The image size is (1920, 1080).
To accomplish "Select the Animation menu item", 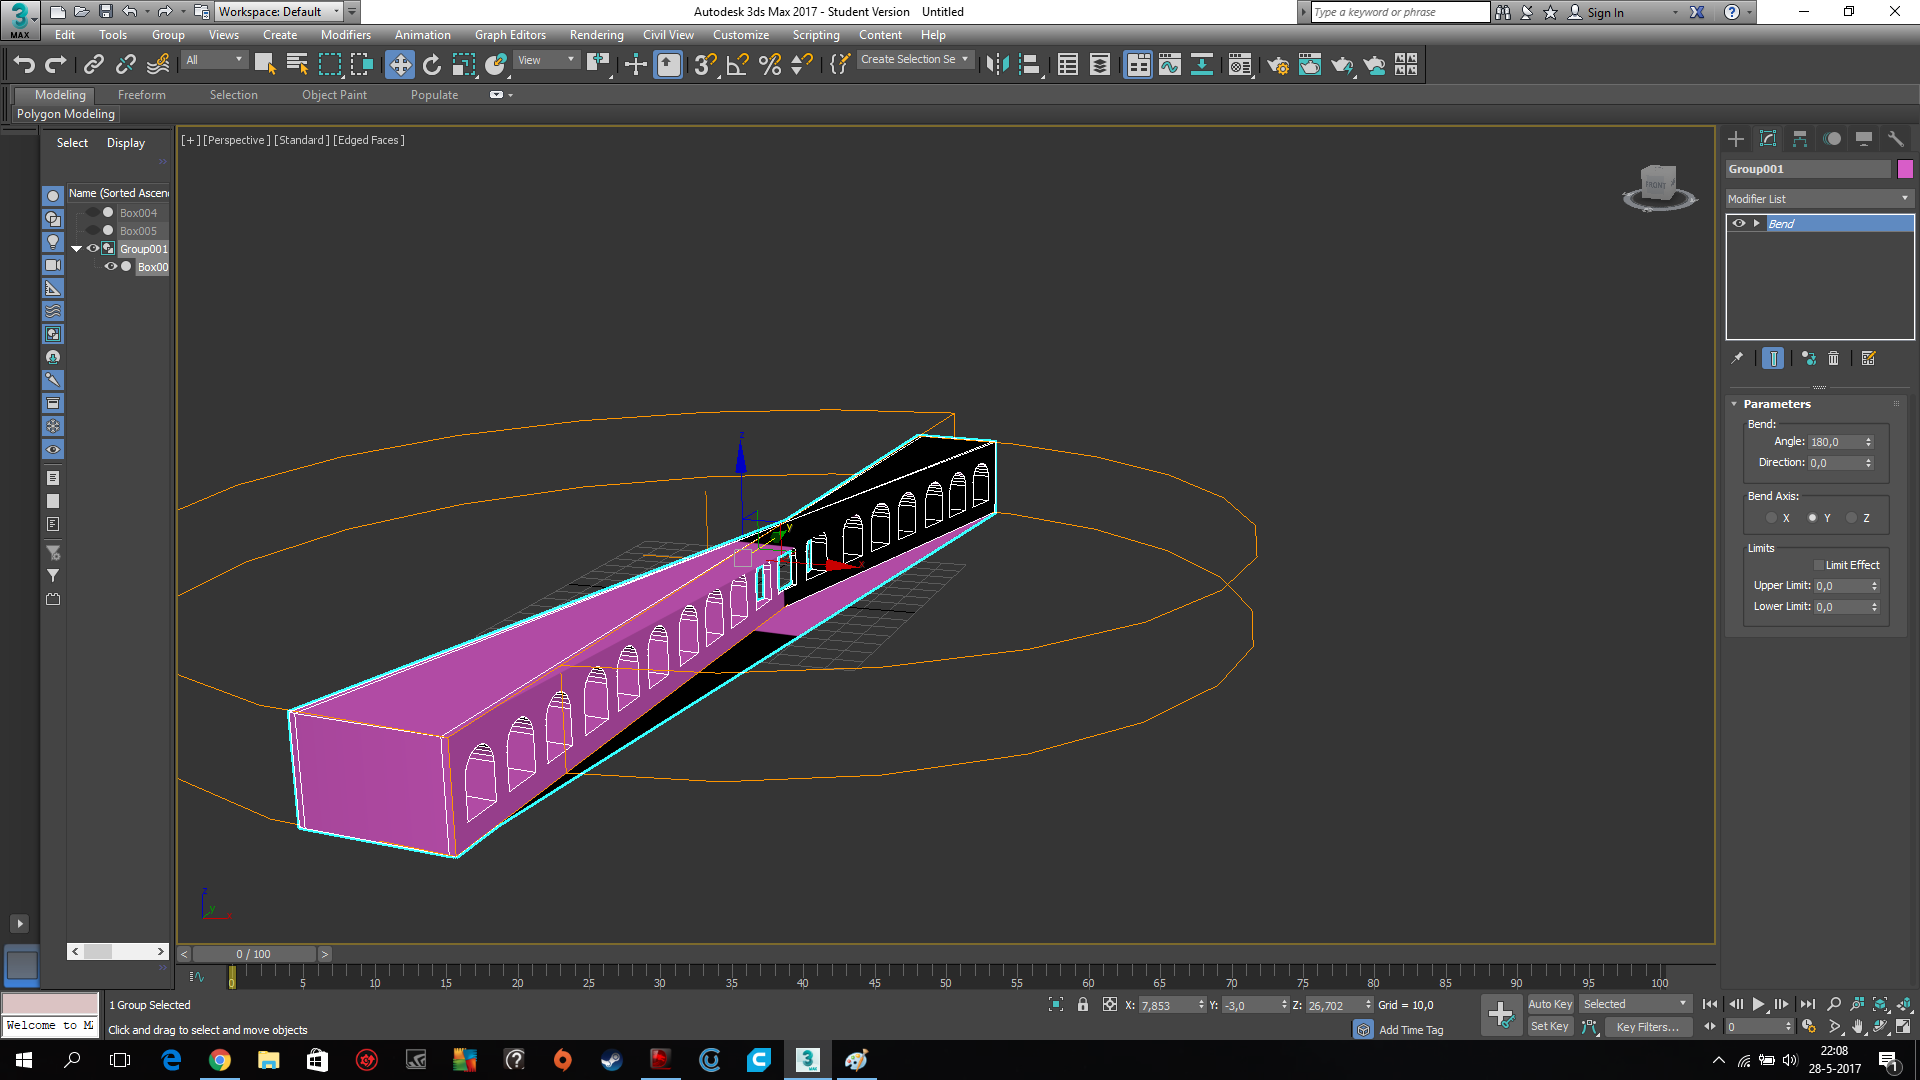I will (422, 34).
